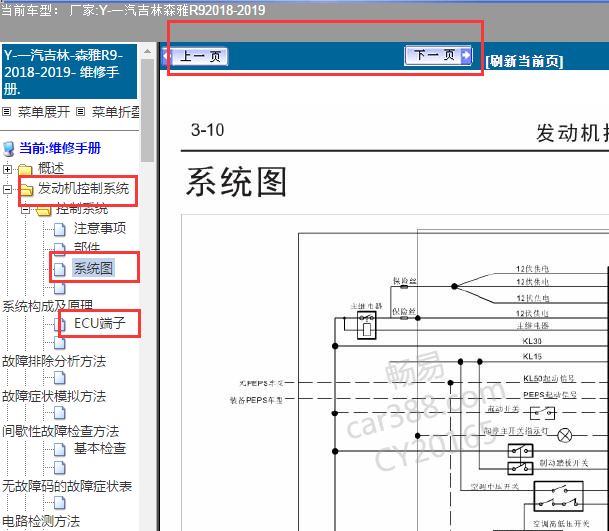Open 间歇性故障检查方法 page

61,431
